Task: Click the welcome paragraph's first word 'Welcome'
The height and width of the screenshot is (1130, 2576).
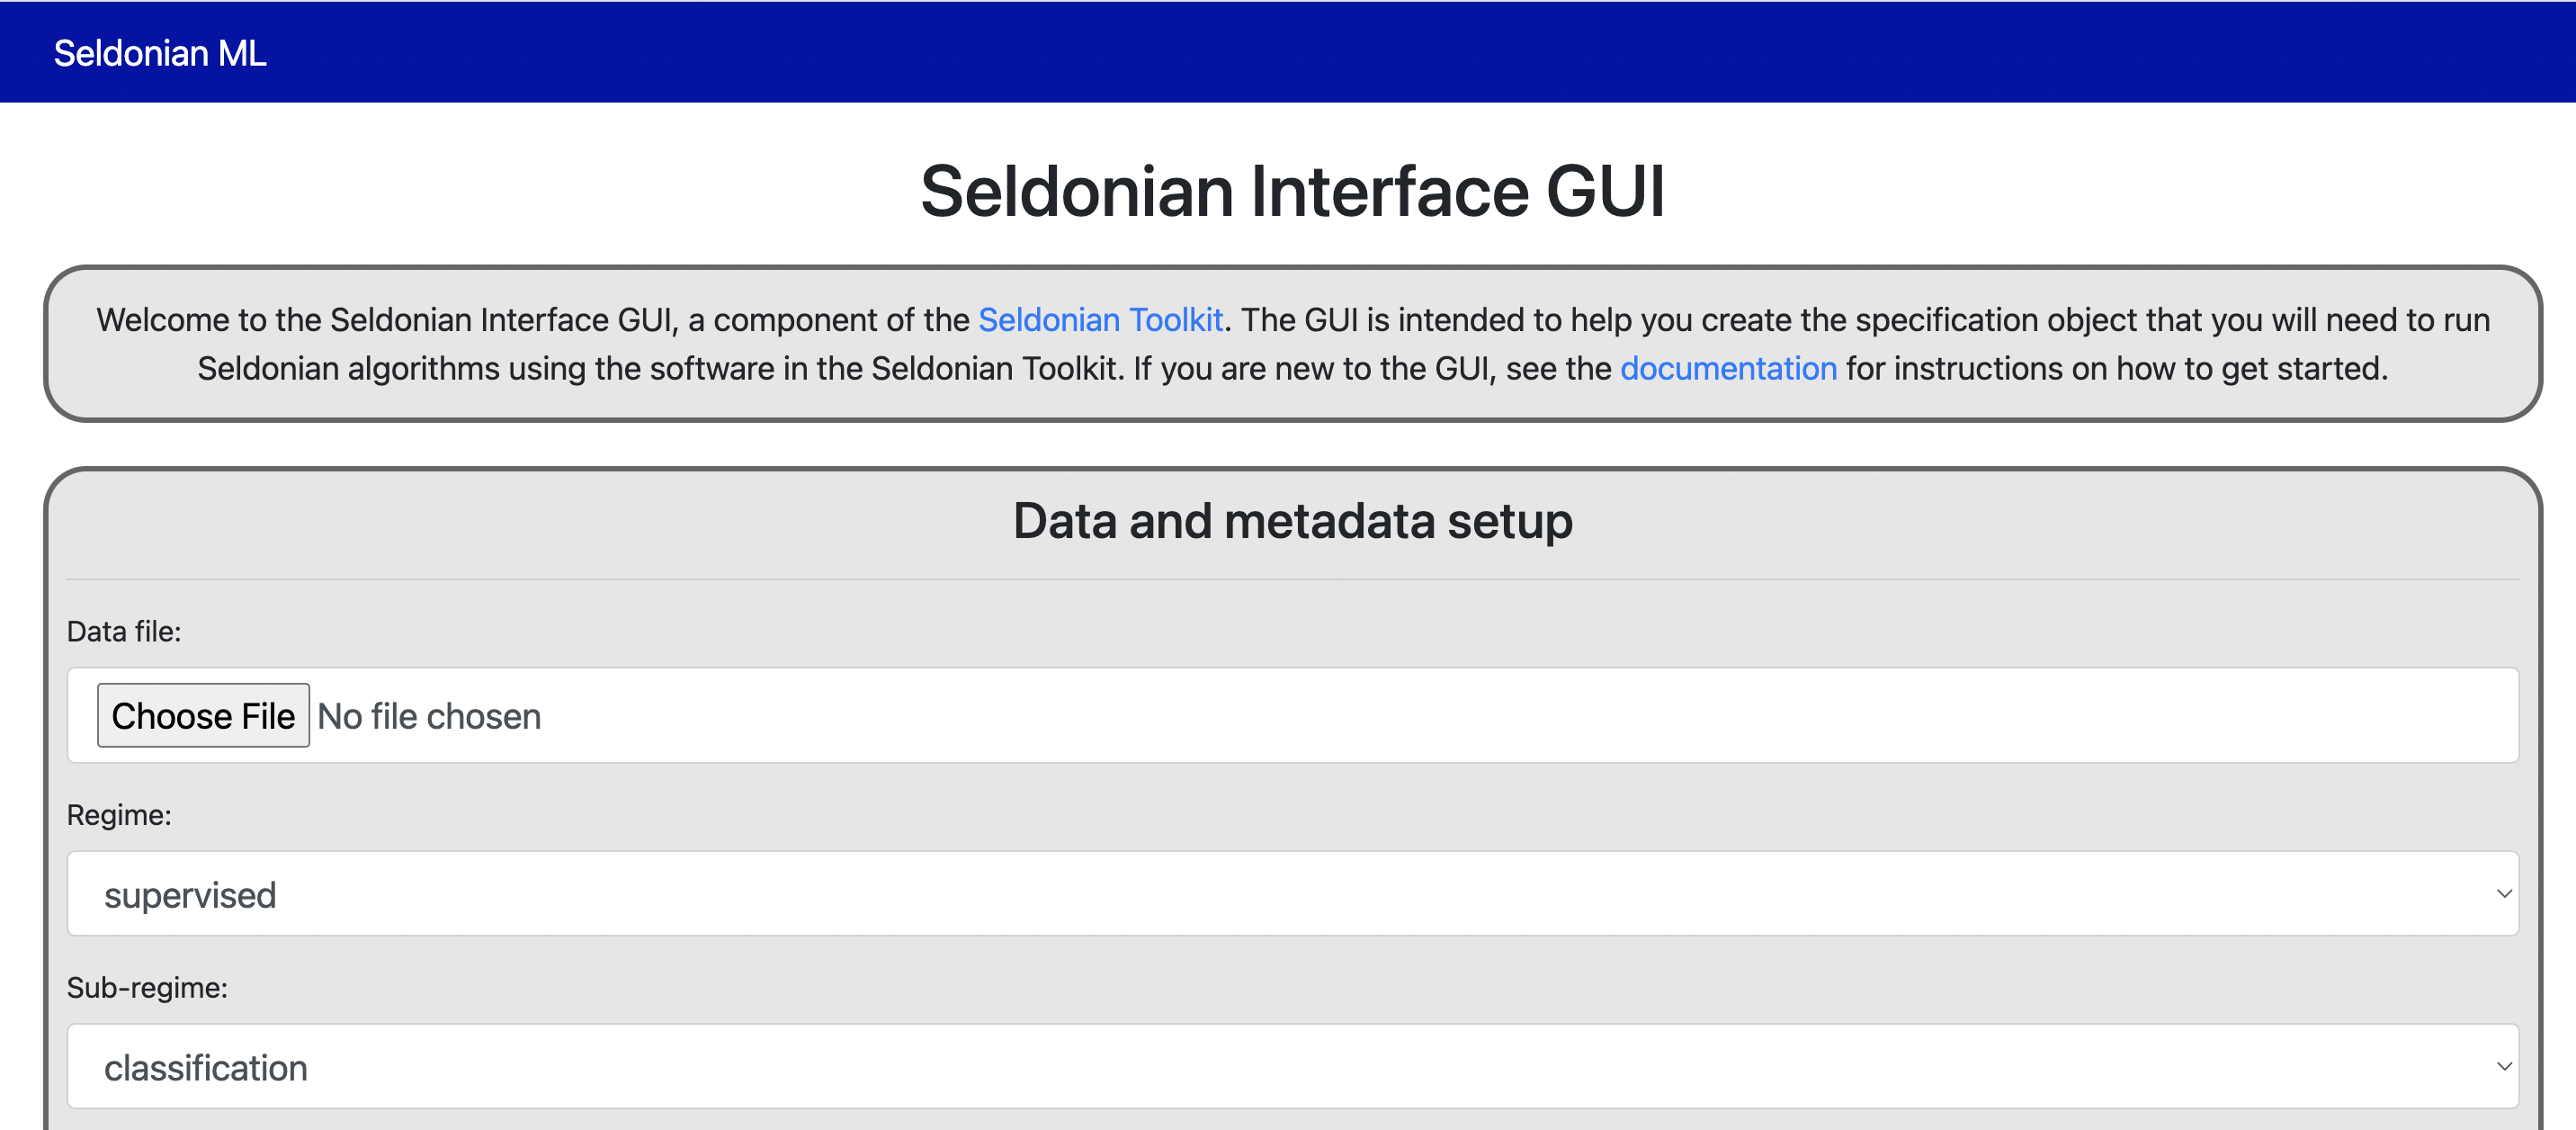Action: [x=163, y=320]
